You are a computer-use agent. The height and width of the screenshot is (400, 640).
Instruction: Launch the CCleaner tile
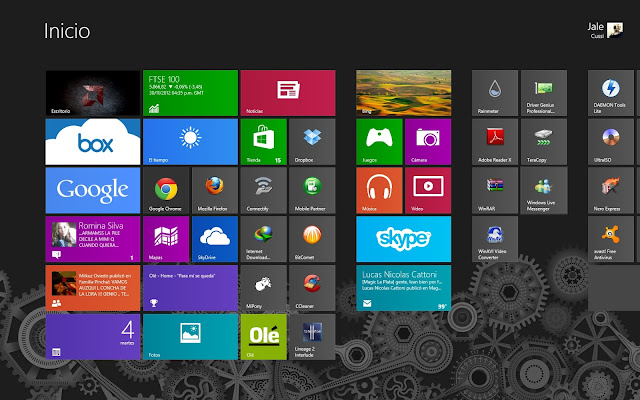pyautogui.click(x=312, y=288)
